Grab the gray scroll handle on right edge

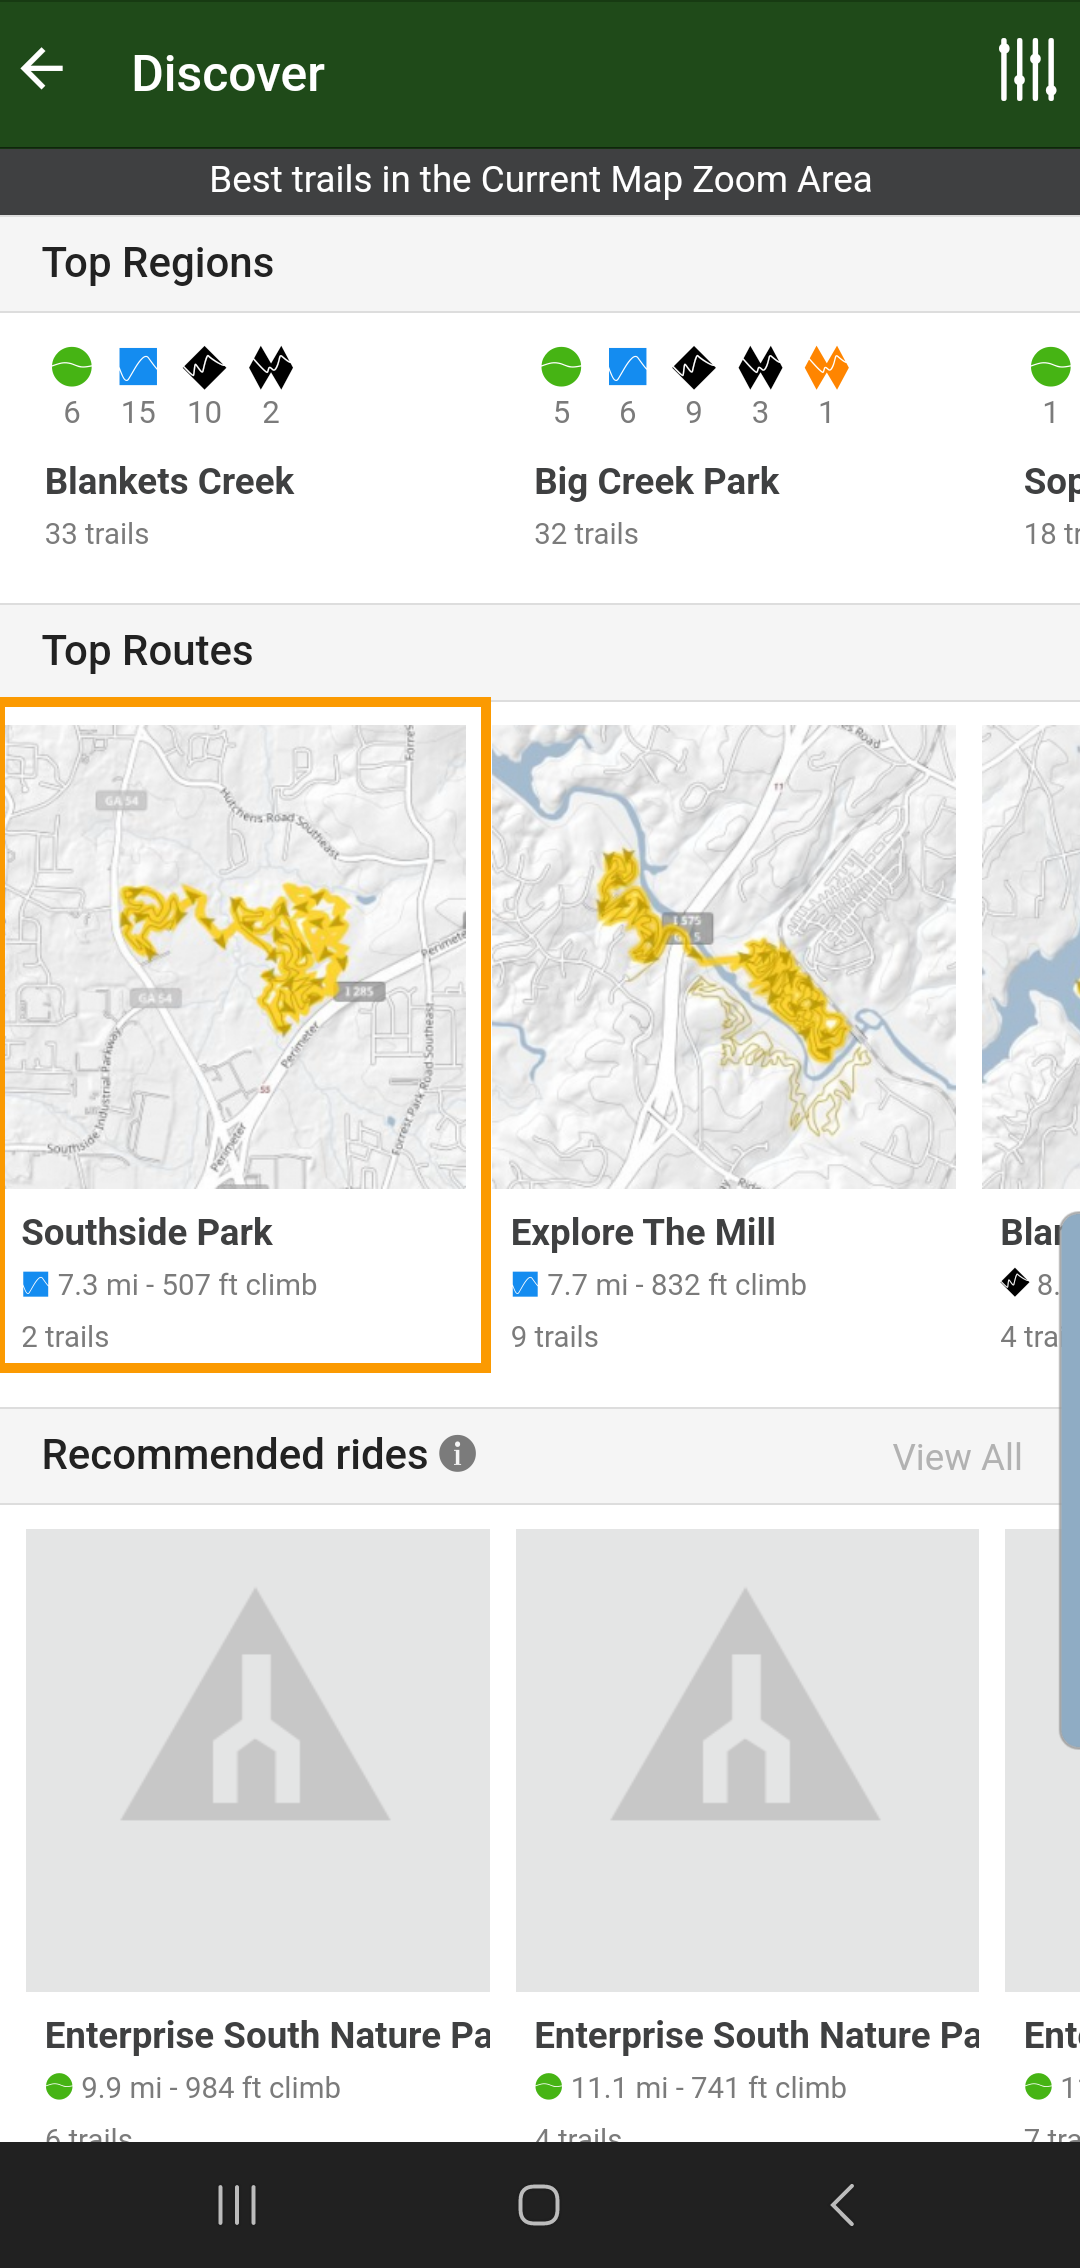pos(1069,1480)
